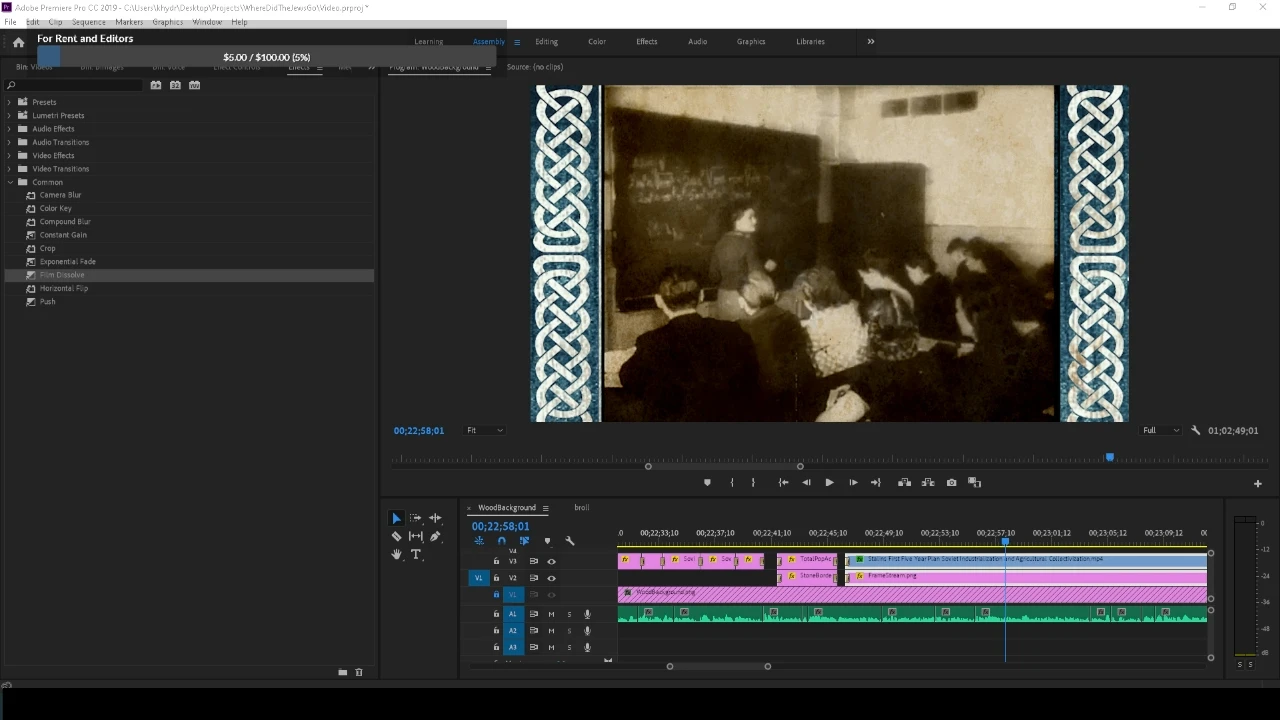Click Delete Custom Items trash icon

[359, 672]
